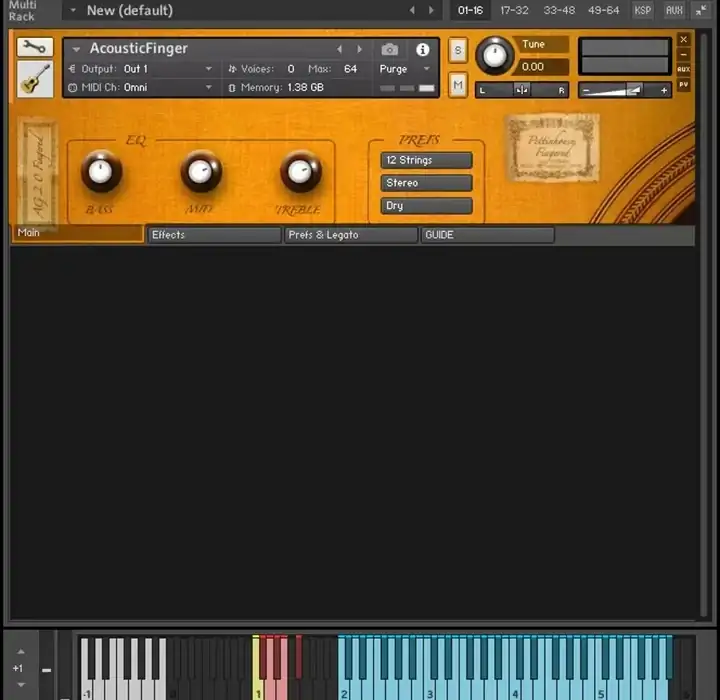Switch to rack page 49-64
Image resolution: width=720 pixels, height=700 pixels.
pyautogui.click(x=603, y=10)
